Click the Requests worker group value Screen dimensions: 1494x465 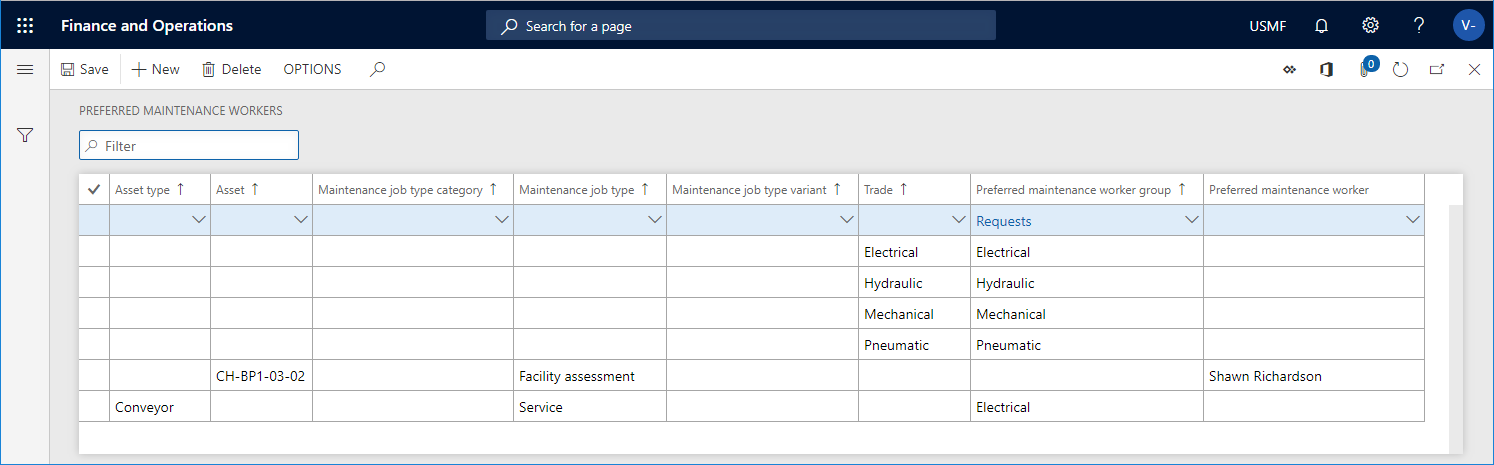click(x=1004, y=221)
